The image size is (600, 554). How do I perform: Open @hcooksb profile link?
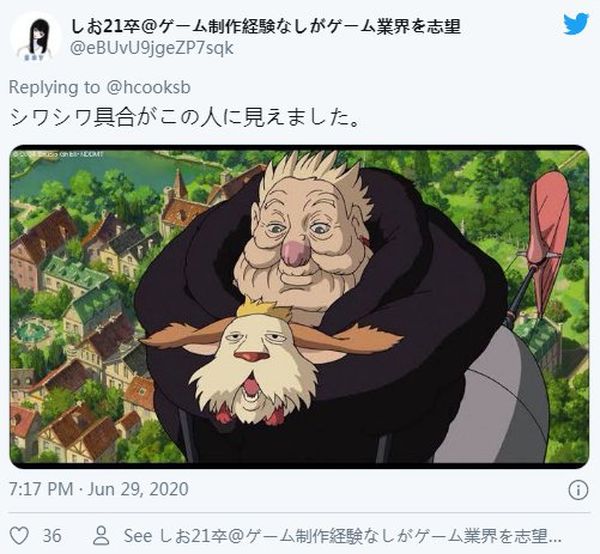(x=148, y=88)
